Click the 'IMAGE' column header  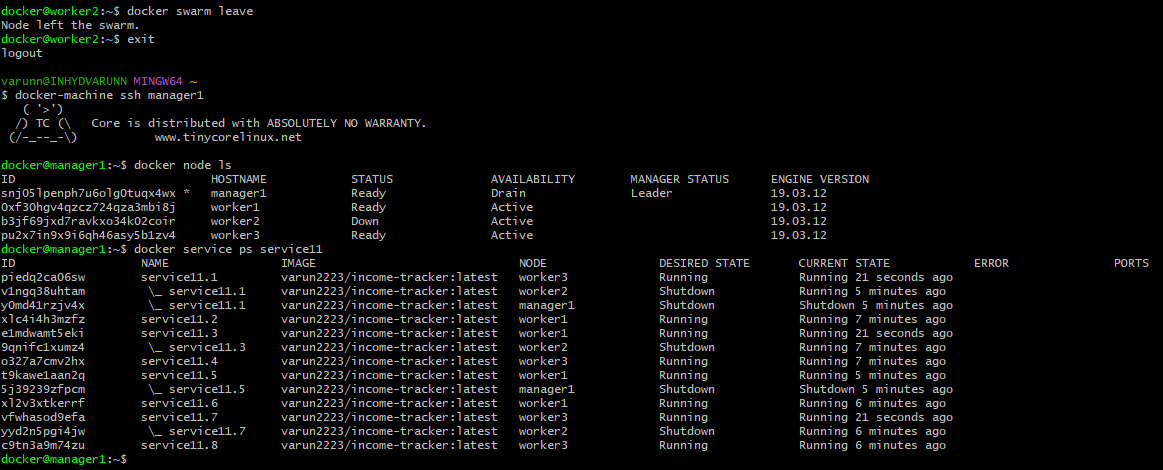298,263
